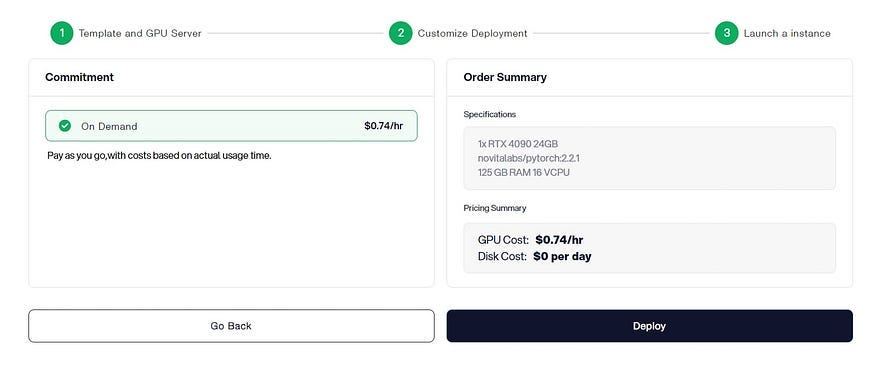Viewport: 875px width, 367px height.
Task: Click the Pricing Summary label
Action: click(494, 208)
